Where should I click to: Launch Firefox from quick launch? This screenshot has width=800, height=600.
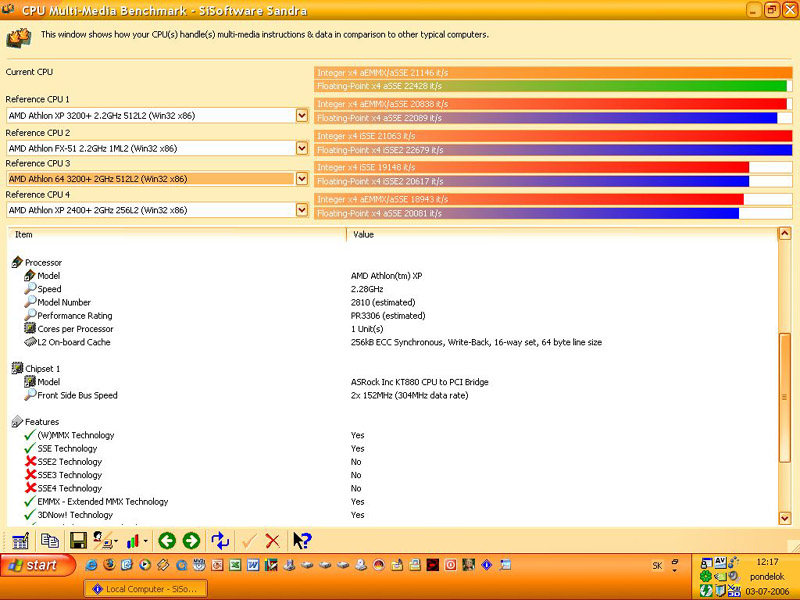pyautogui.click(x=109, y=565)
